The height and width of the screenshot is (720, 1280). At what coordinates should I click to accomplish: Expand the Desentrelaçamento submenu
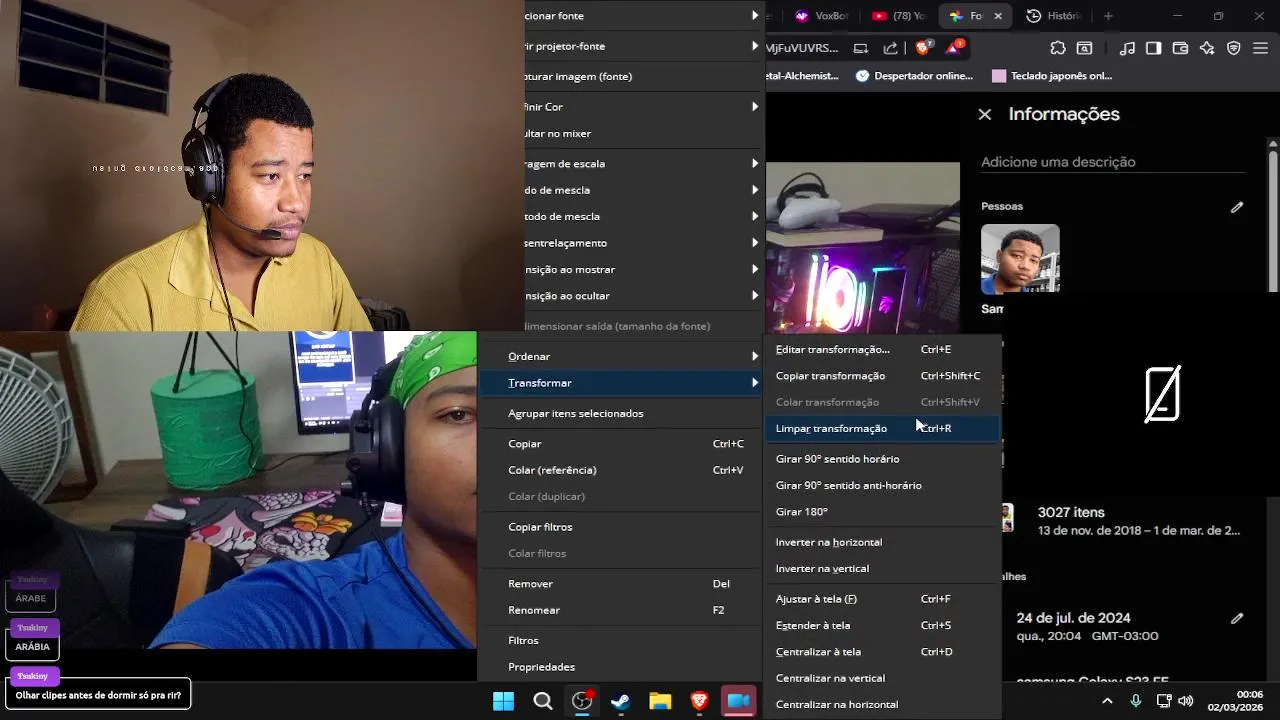[645, 243]
